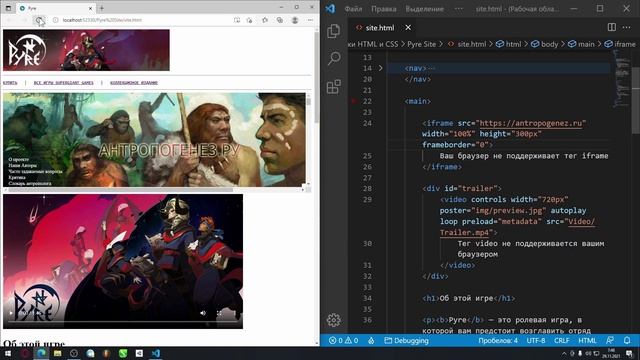
Task: Select the iframe breadcrumb
Action: 620,44
